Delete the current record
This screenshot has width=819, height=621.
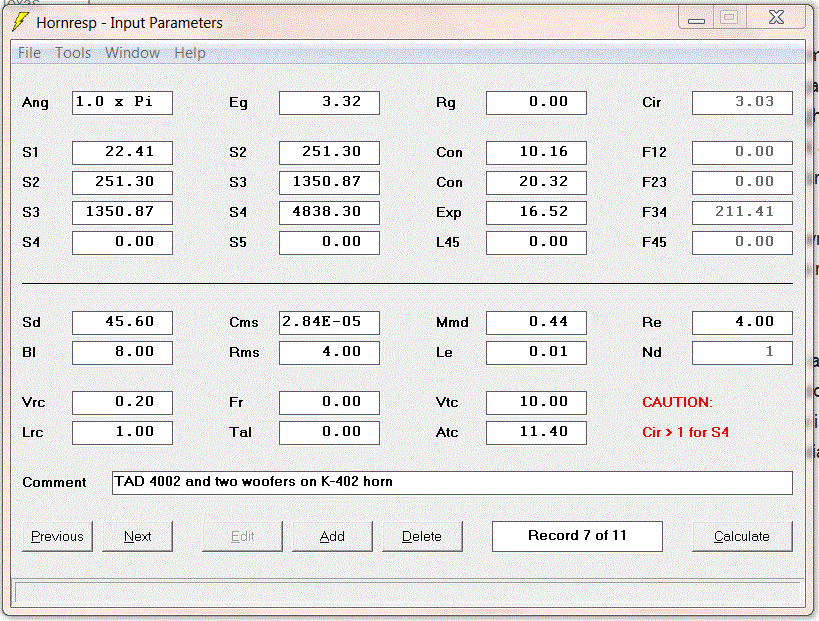point(422,536)
